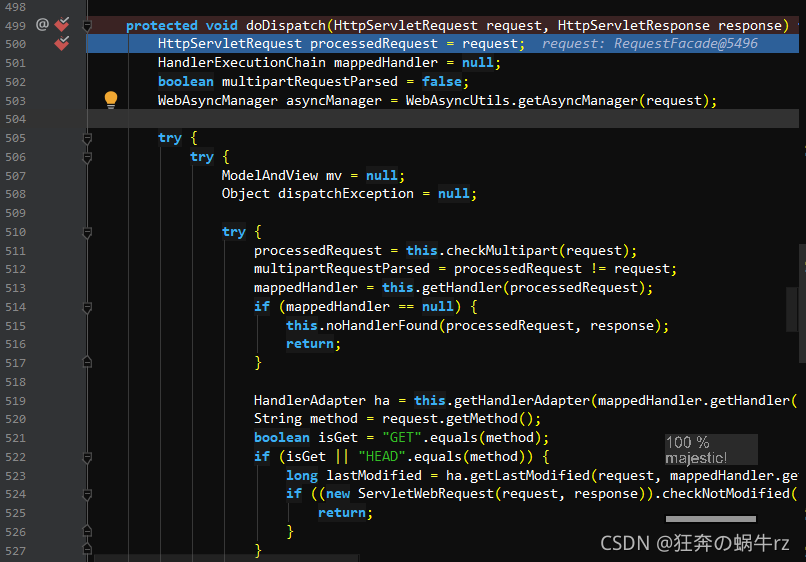The width and height of the screenshot is (806, 562).
Task: Collapse the doDispatch method fold at line 499
Action: pos(87,25)
